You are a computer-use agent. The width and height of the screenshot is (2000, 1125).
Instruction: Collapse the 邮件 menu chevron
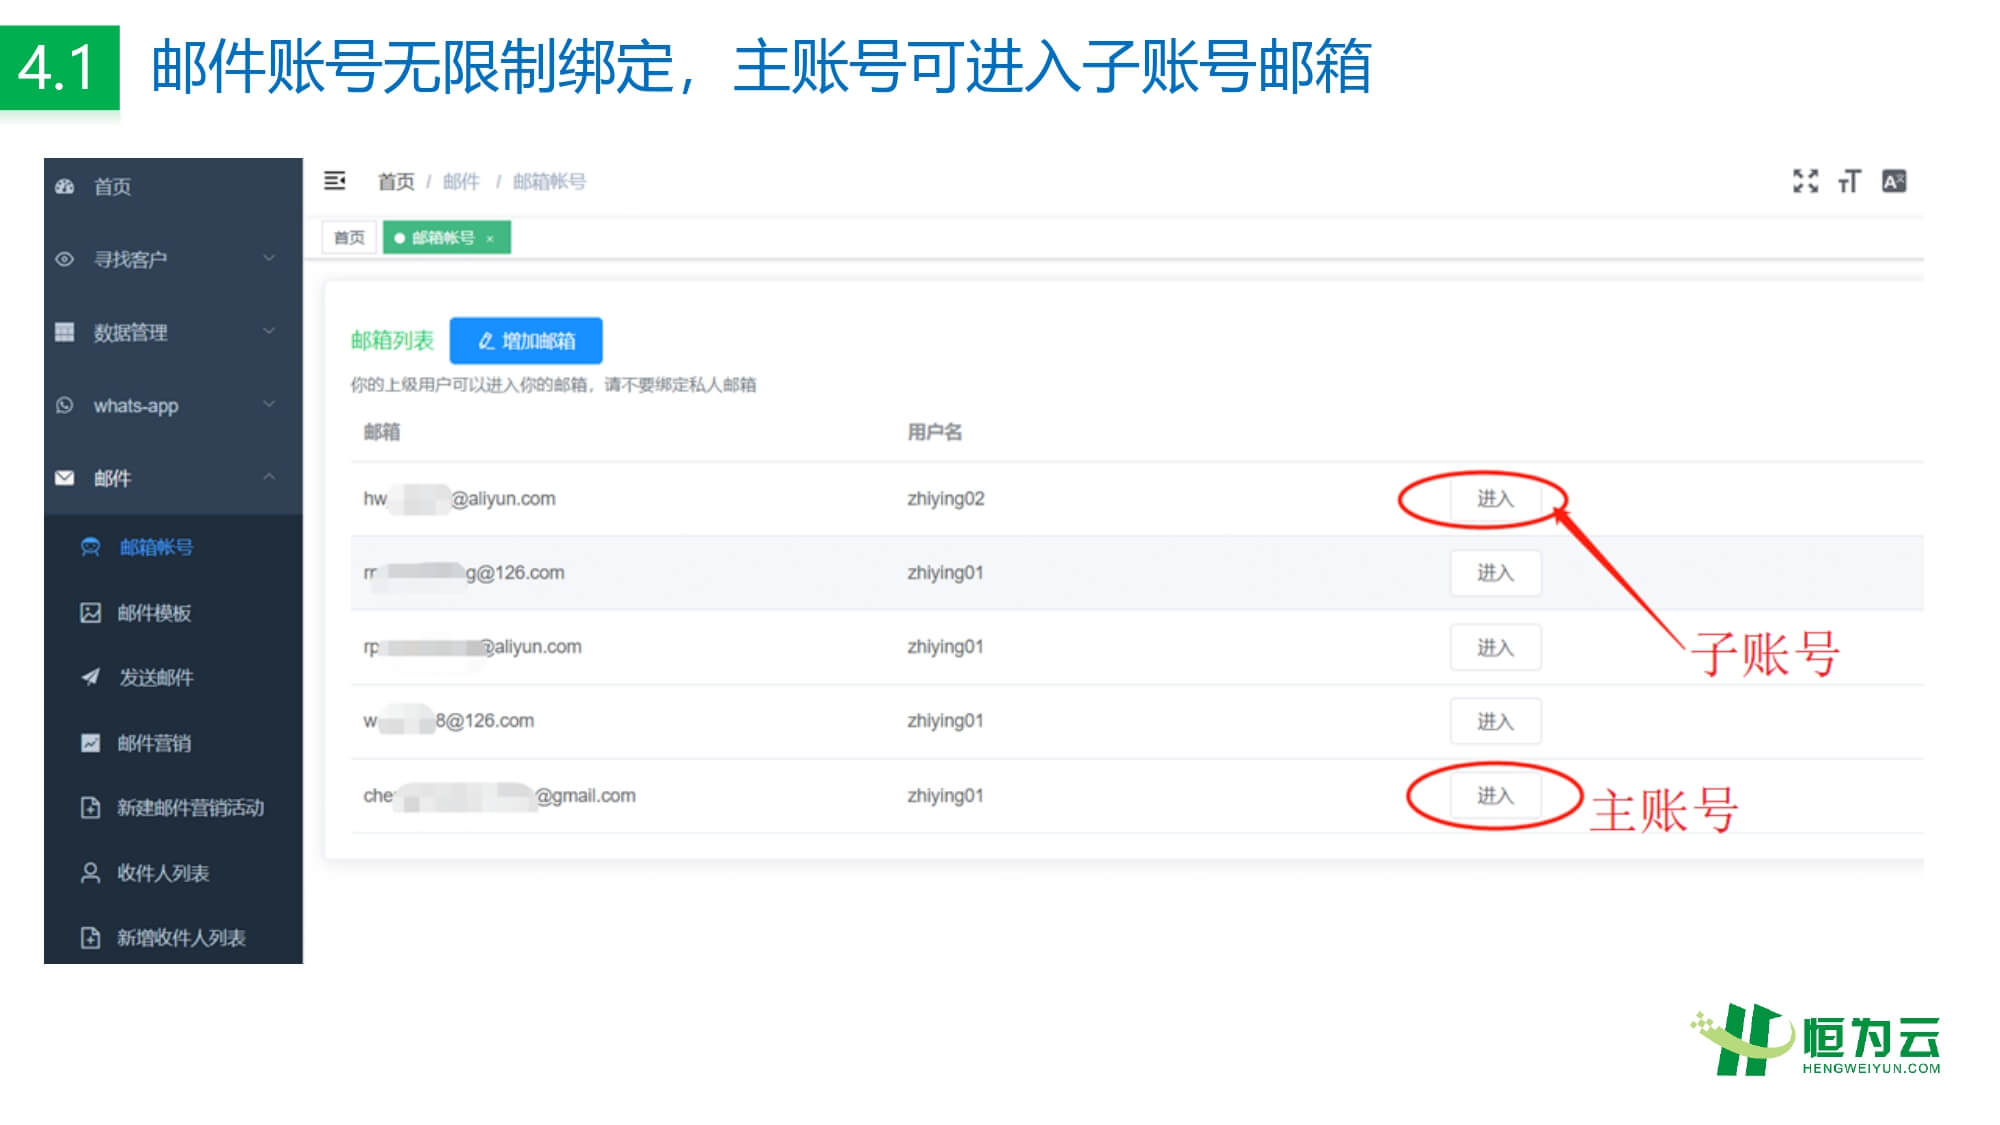pos(269,477)
